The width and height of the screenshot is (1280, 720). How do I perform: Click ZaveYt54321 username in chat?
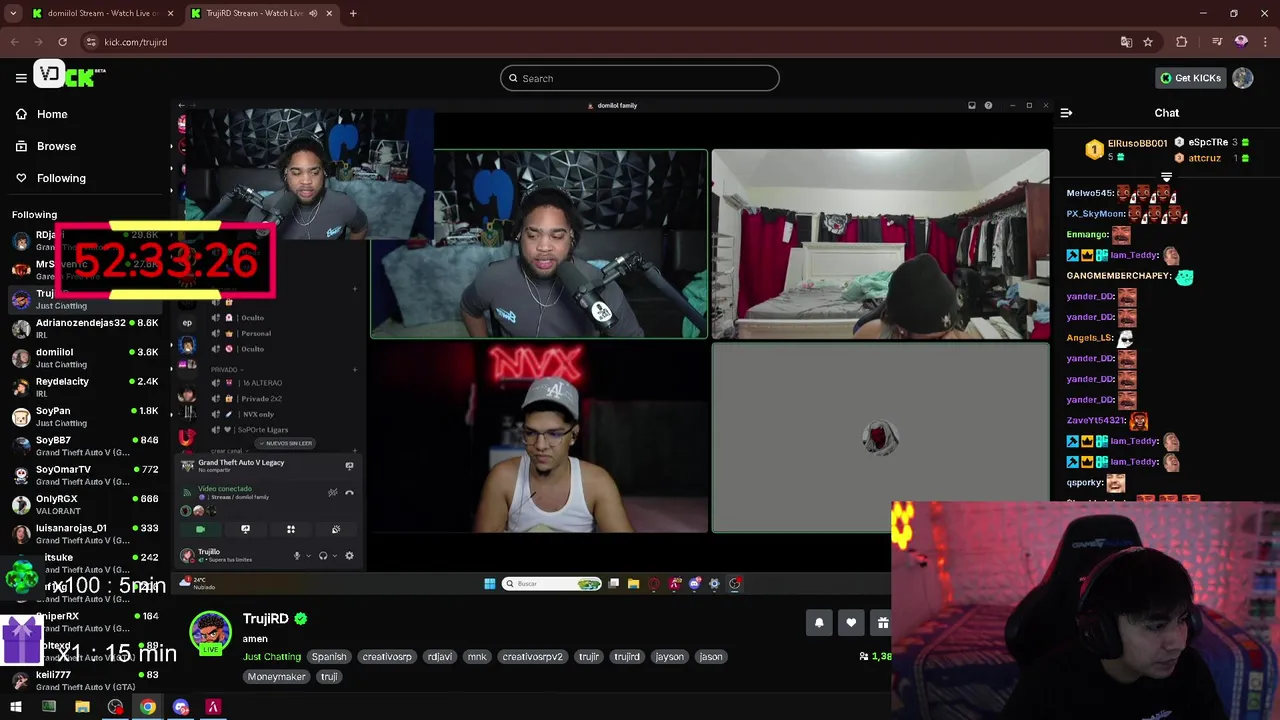1097,421
